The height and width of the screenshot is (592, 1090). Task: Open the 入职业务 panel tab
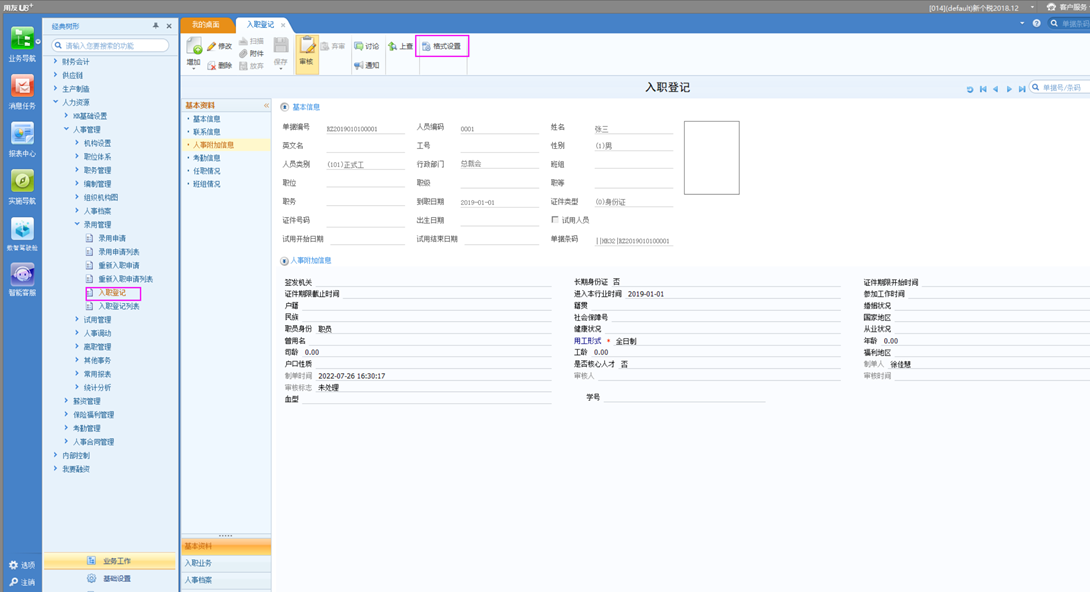pyautogui.click(x=226, y=563)
